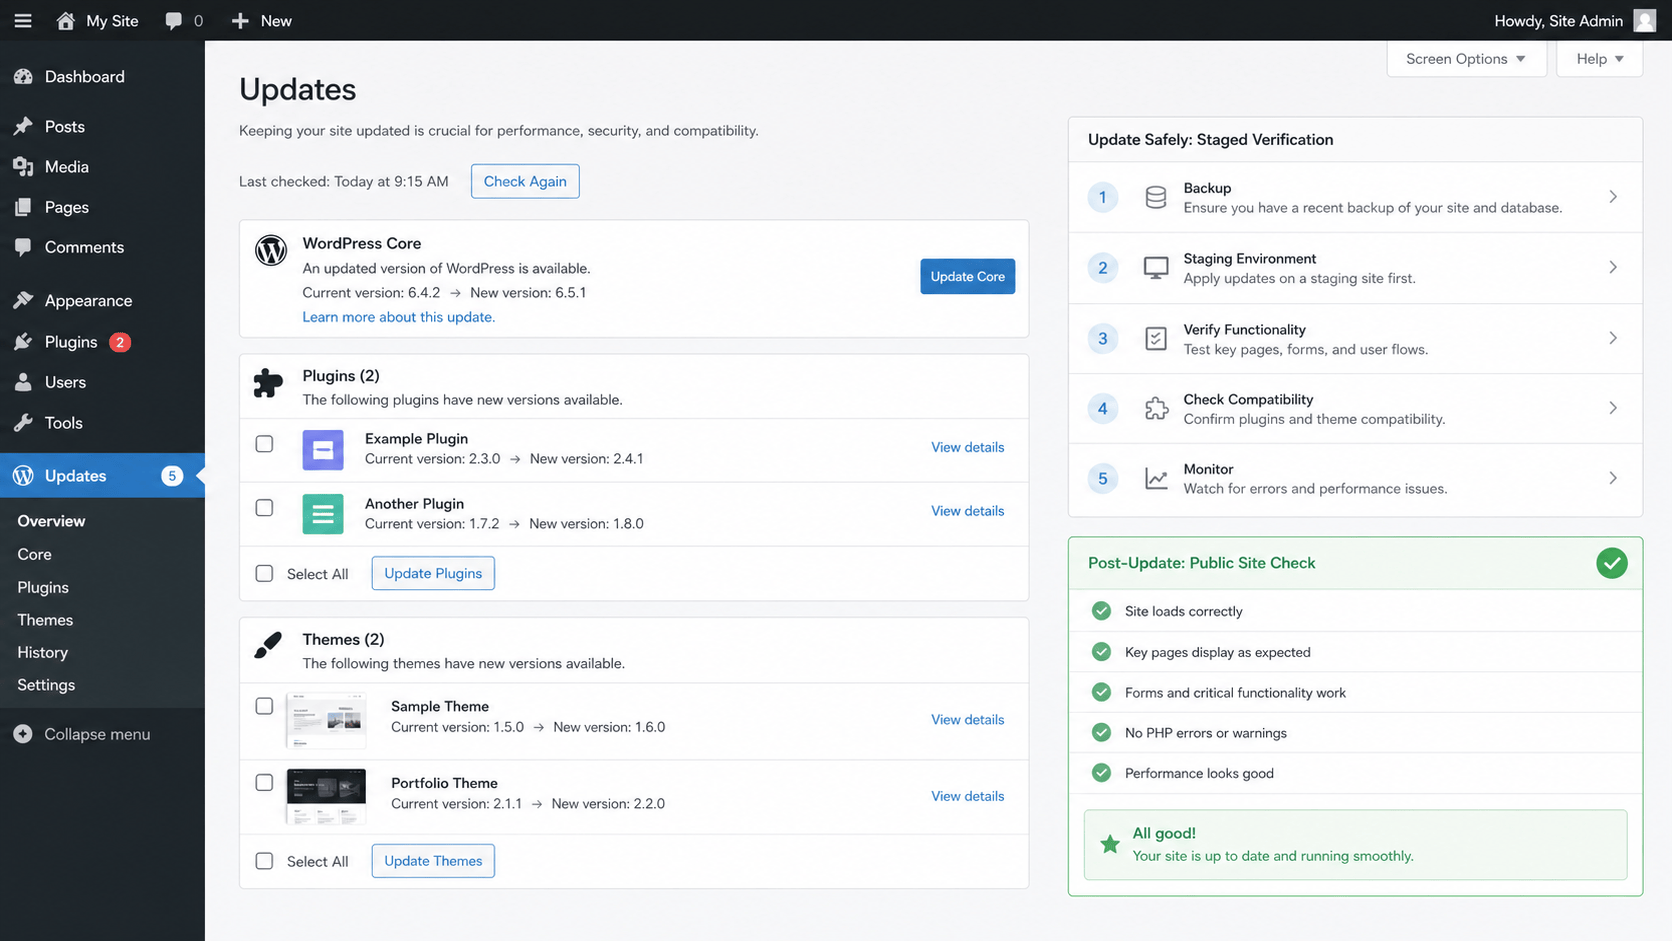1672x941 pixels.
Task: Expand the Monitor step chevron
Action: [x=1613, y=478]
